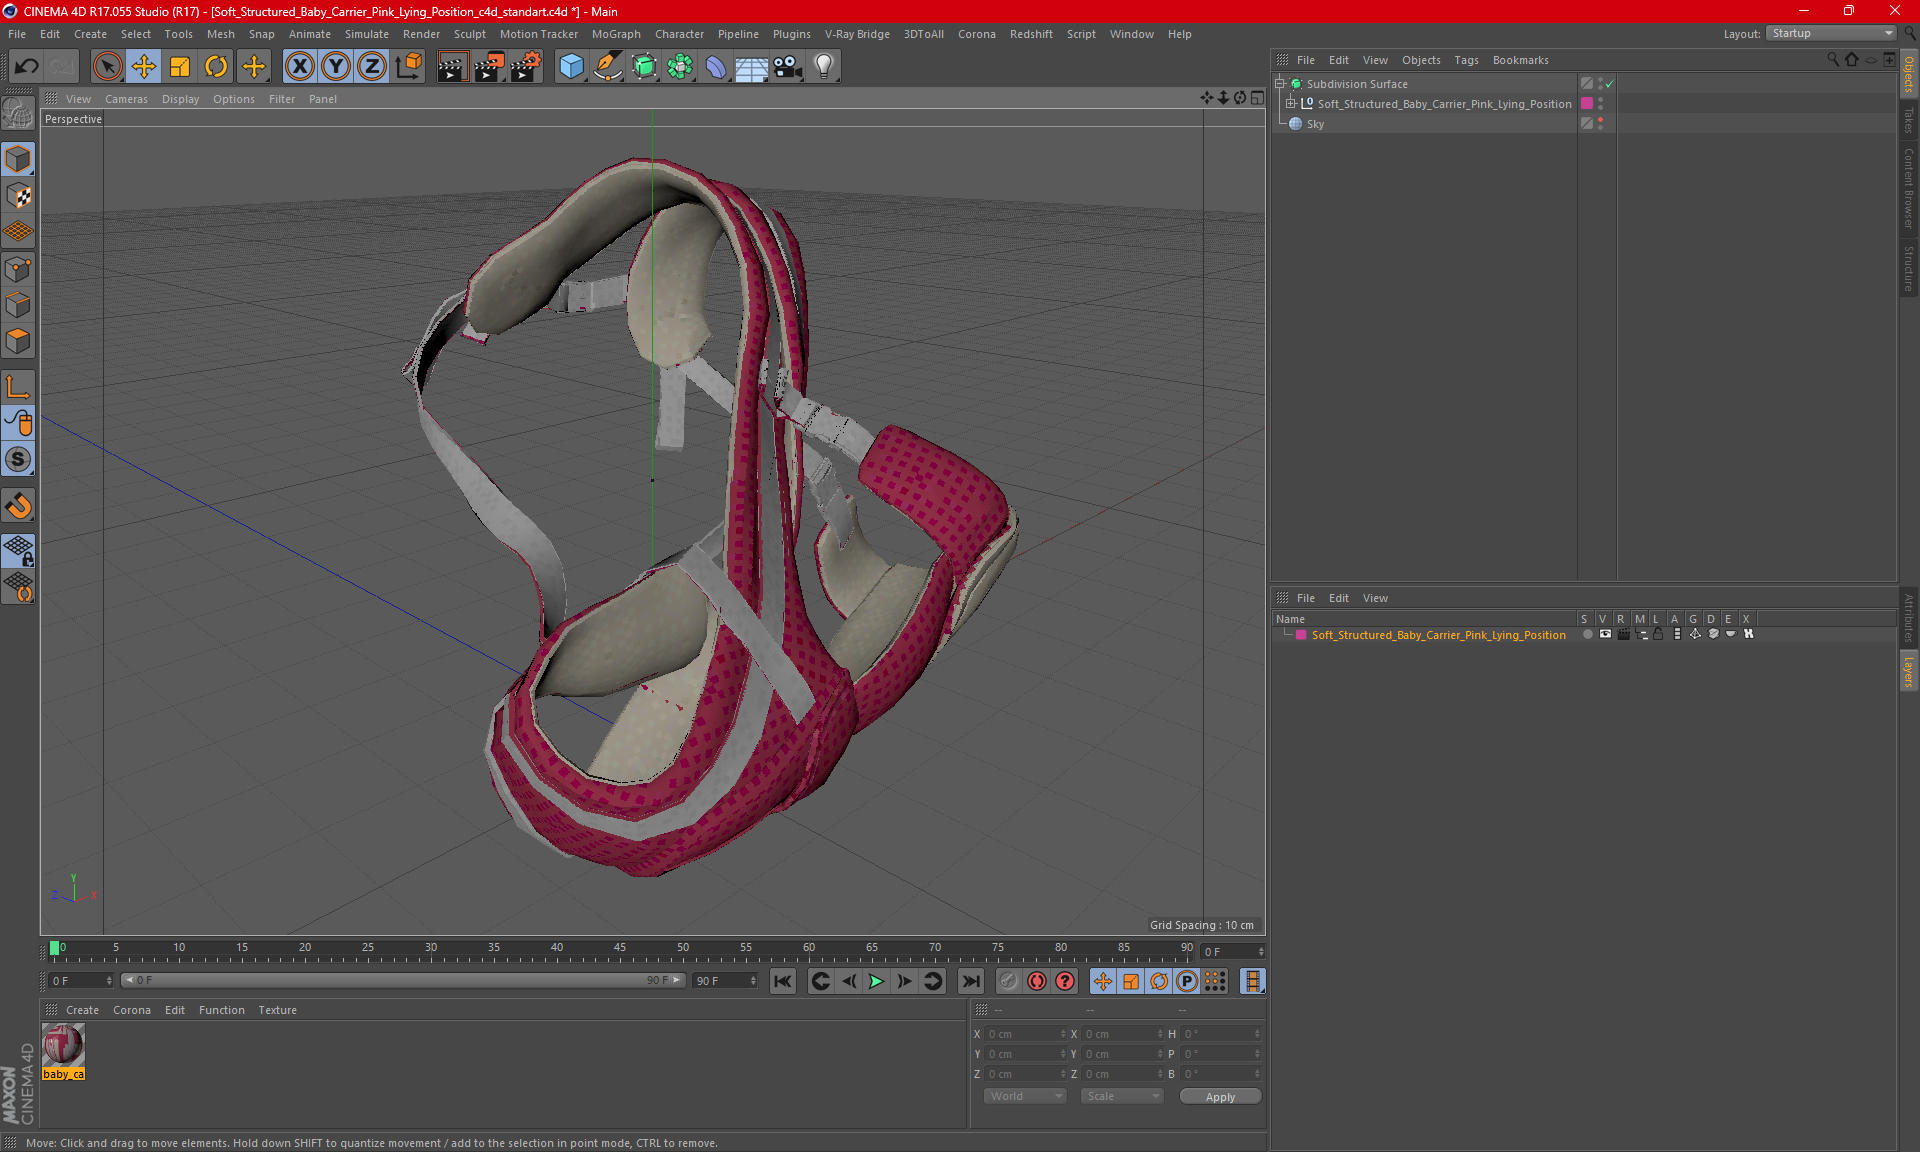
Task: Toggle X axis lock
Action: pos(299,67)
